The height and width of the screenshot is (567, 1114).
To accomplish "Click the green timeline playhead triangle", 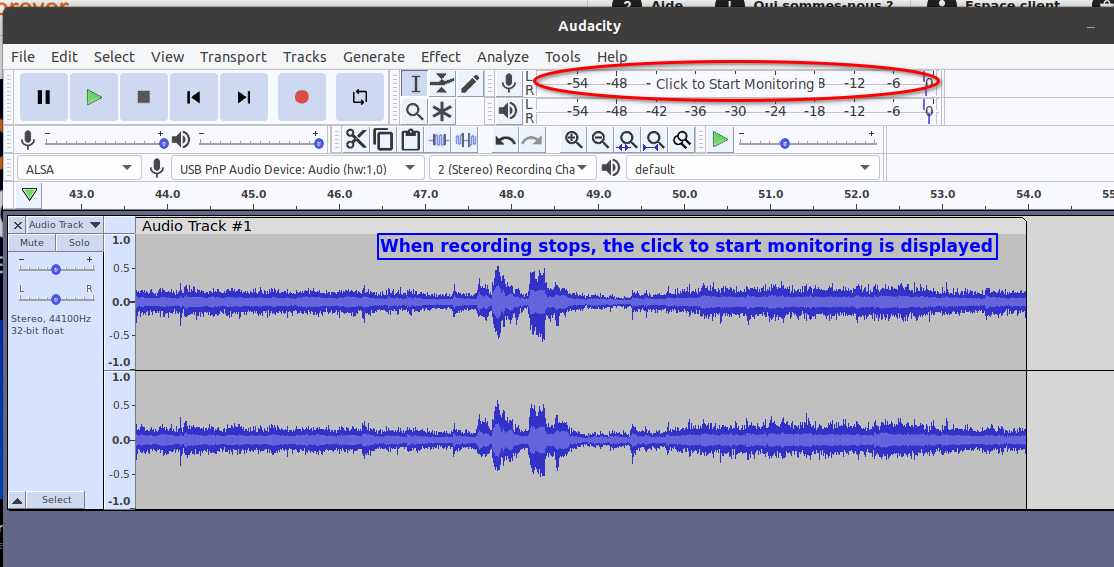I will tap(29, 194).
